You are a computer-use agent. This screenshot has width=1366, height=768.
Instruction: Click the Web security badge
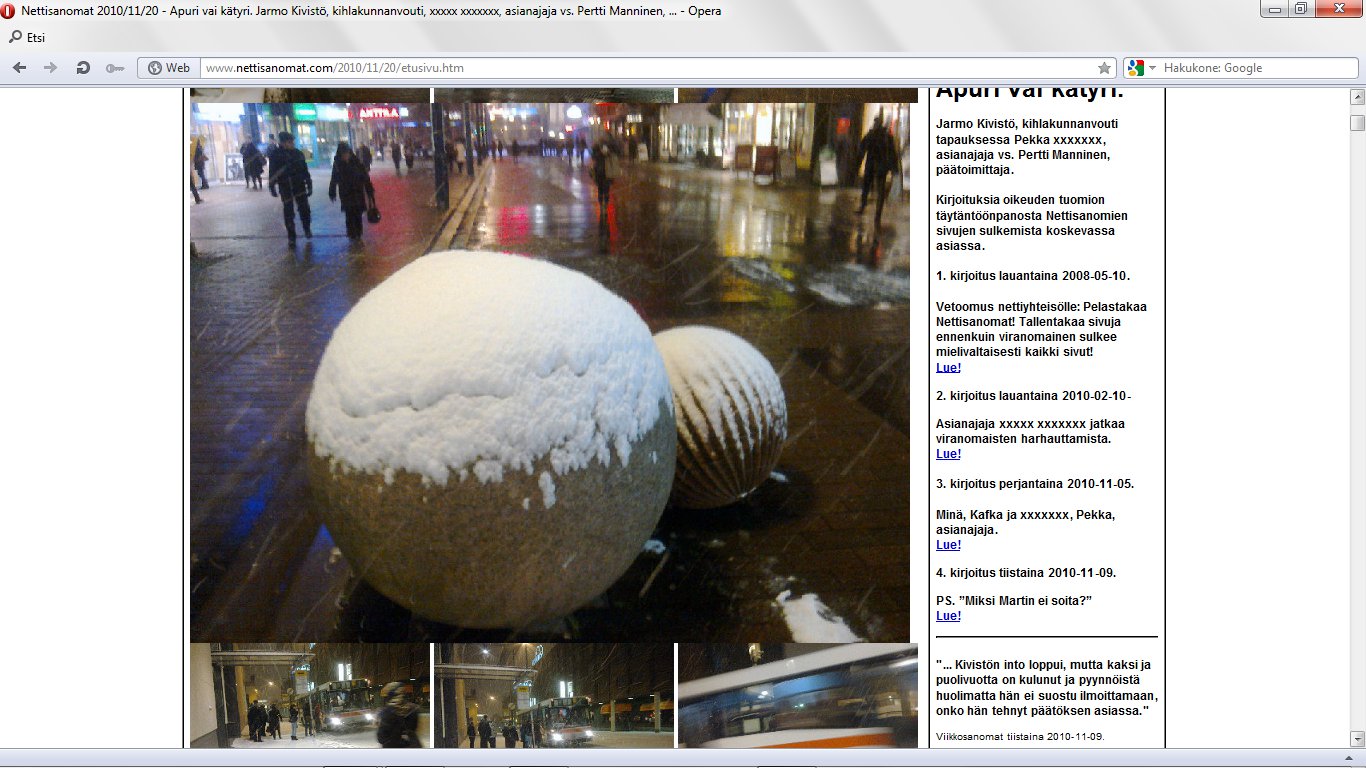(x=168, y=68)
